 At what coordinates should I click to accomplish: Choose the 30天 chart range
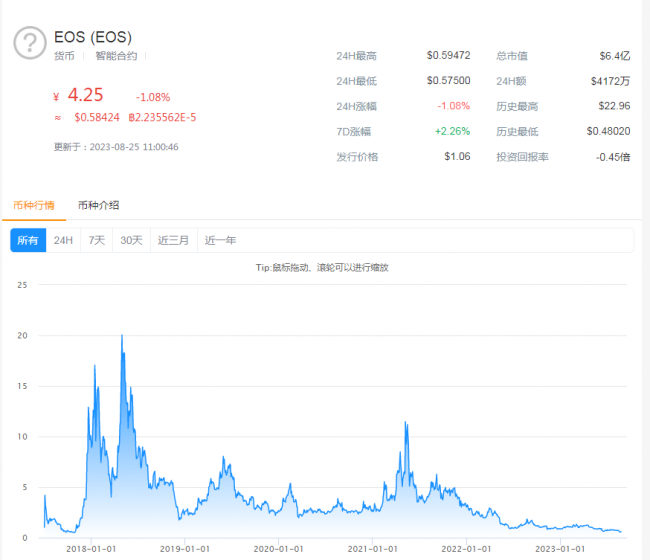coord(131,240)
